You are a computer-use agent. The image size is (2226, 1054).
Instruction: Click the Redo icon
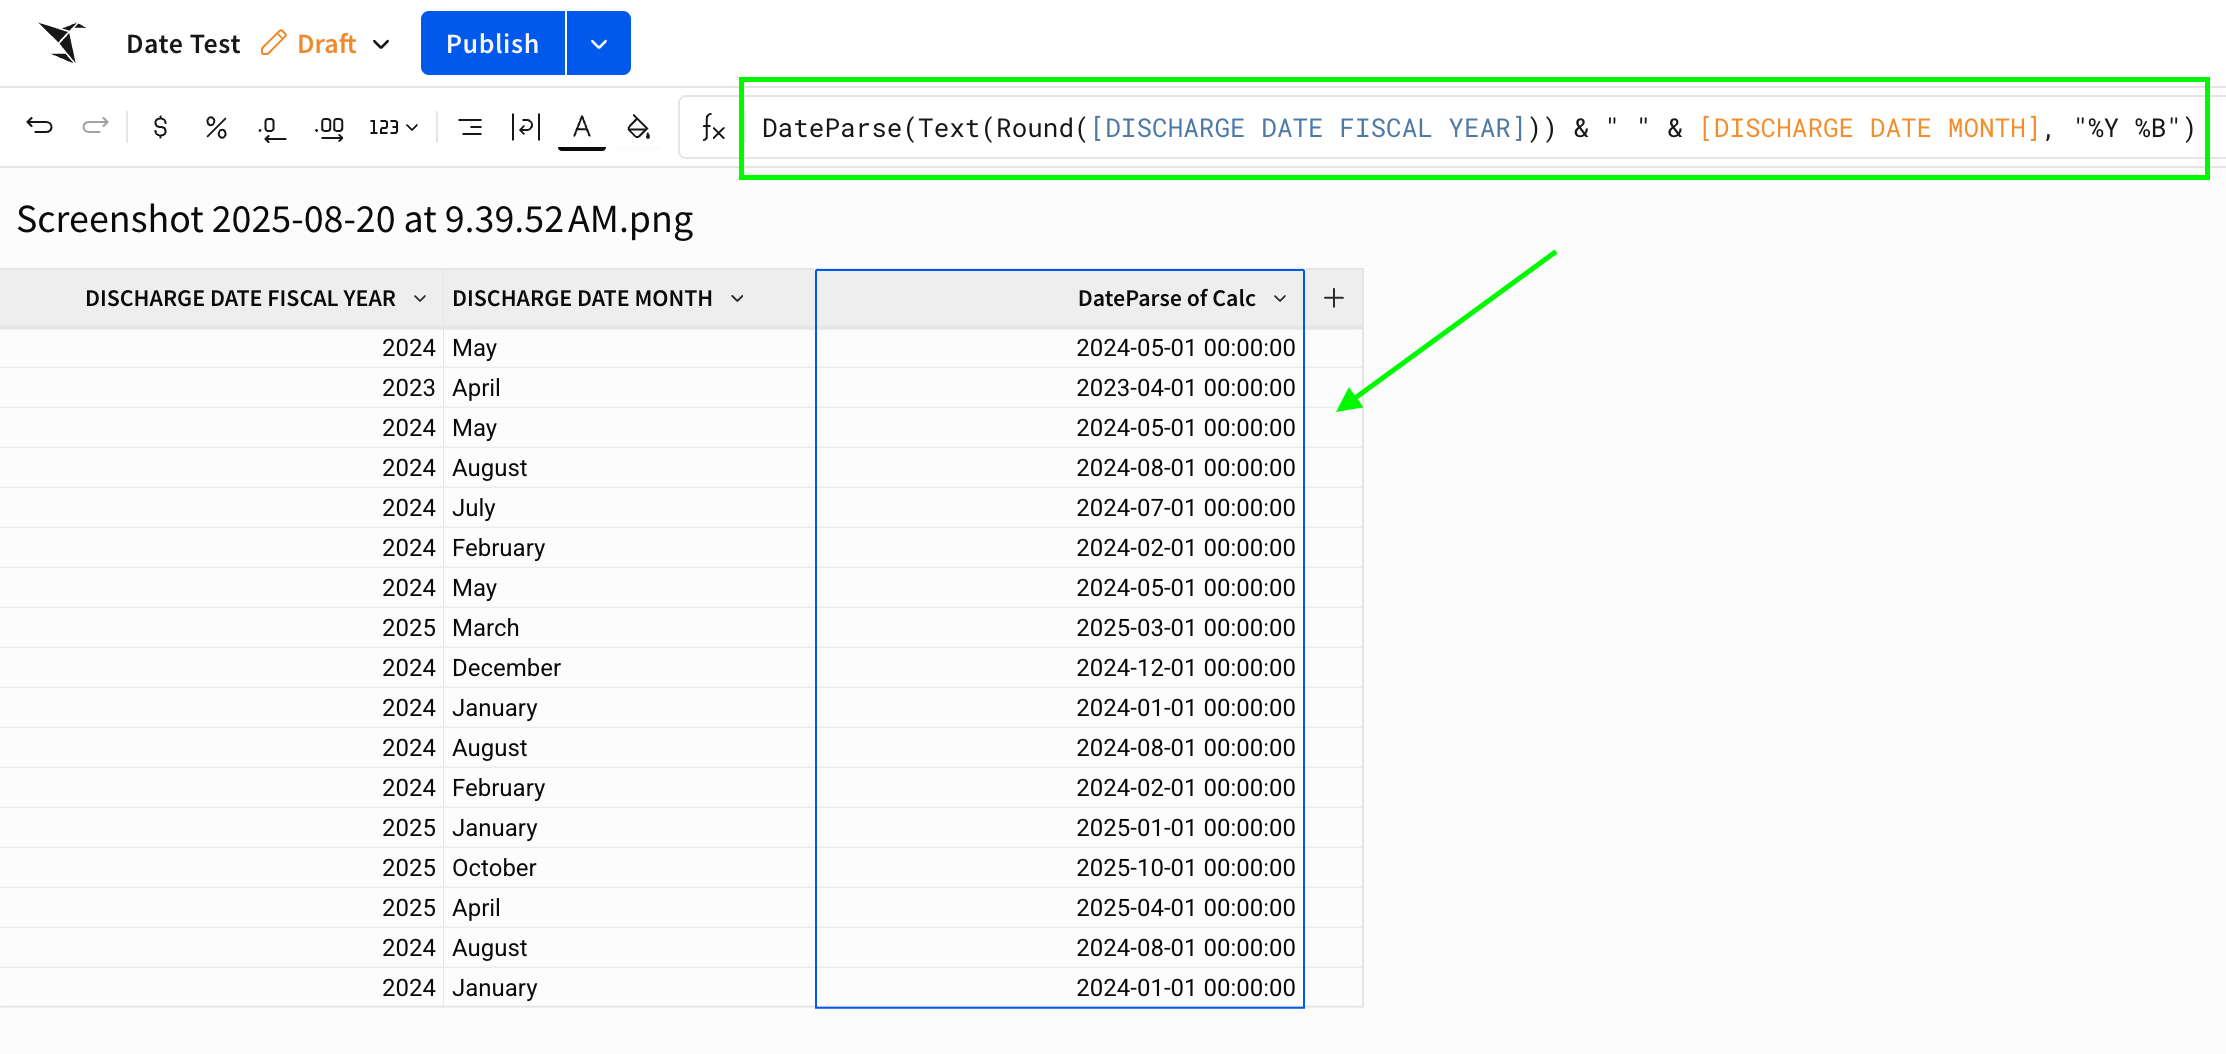(95, 127)
